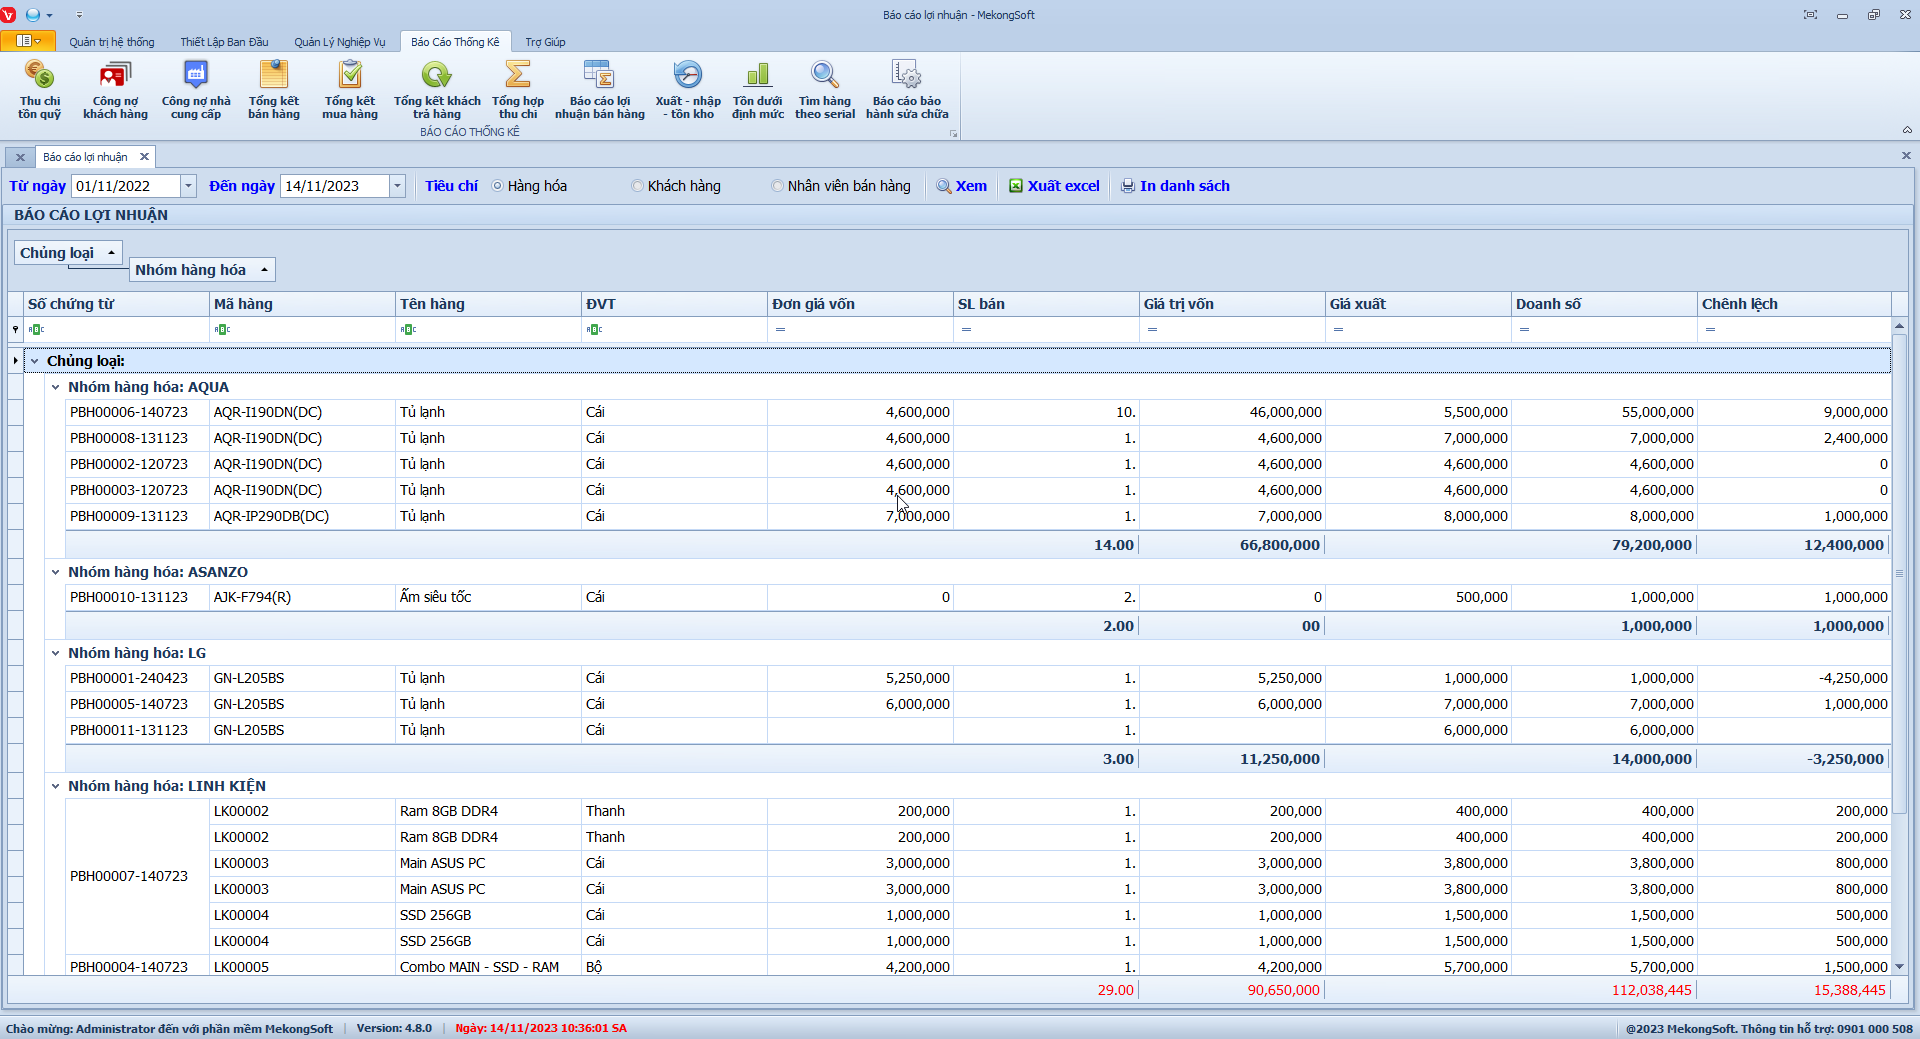Collapse the Nhóm hàng hóa: AQUA group
This screenshot has width=1920, height=1039.
coord(56,387)
